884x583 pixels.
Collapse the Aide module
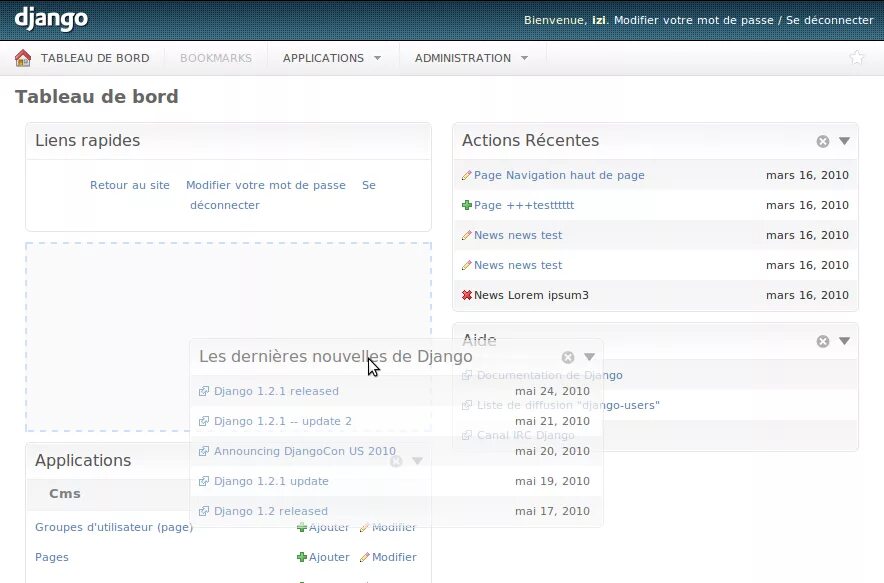pyautogui.click(x=844, y=341)
